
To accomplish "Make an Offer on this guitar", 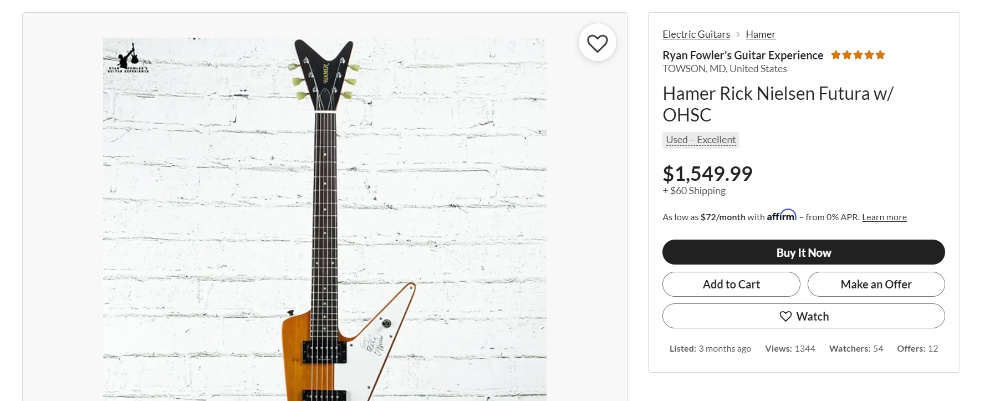I will pos(876,284).
